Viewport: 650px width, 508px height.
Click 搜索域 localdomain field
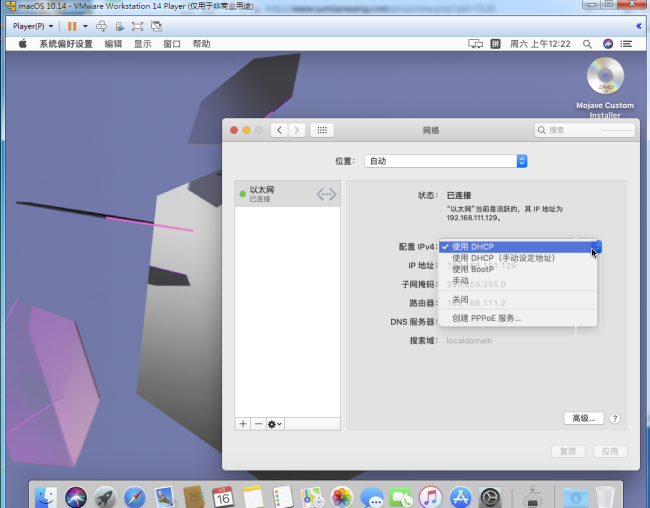click(x=469, y=340)
